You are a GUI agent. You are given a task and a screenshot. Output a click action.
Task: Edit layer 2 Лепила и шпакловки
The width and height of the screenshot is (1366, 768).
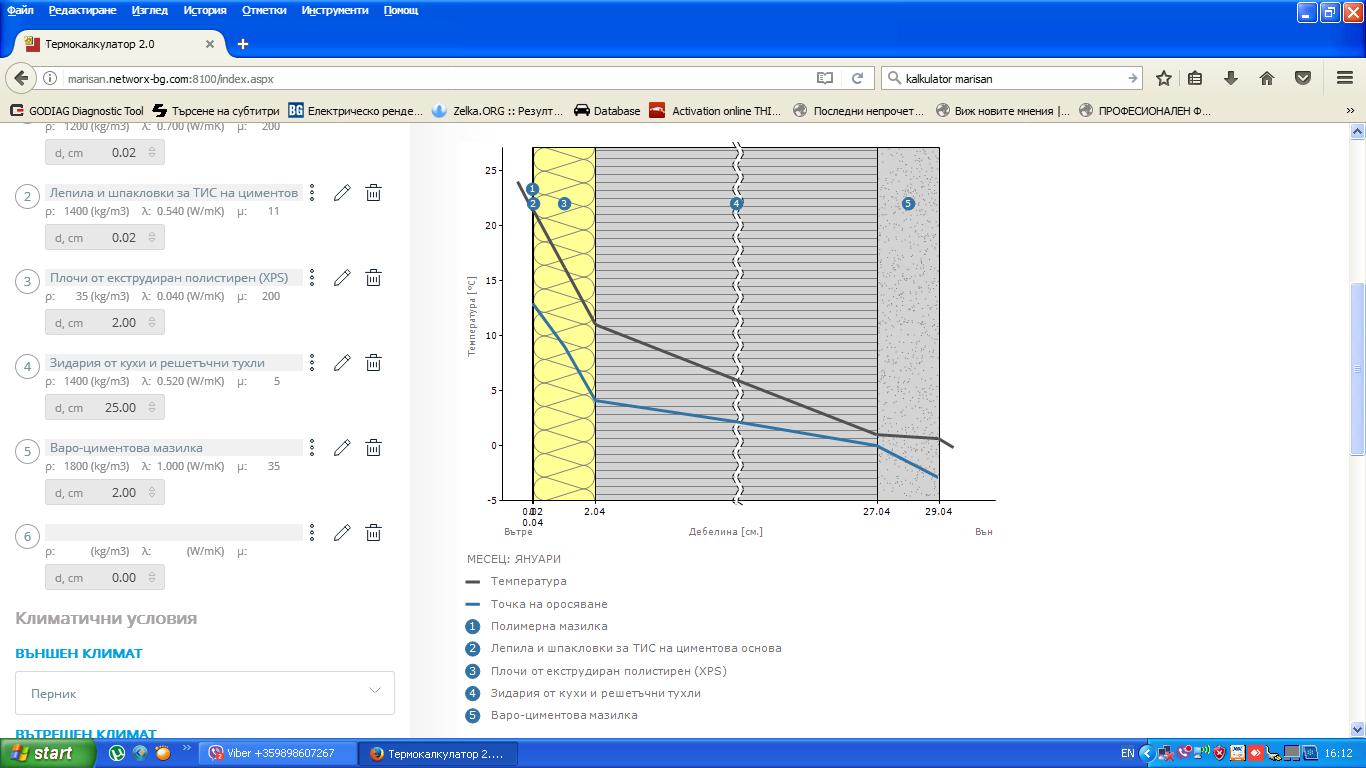pyautogui.click(x=342, y=193)
